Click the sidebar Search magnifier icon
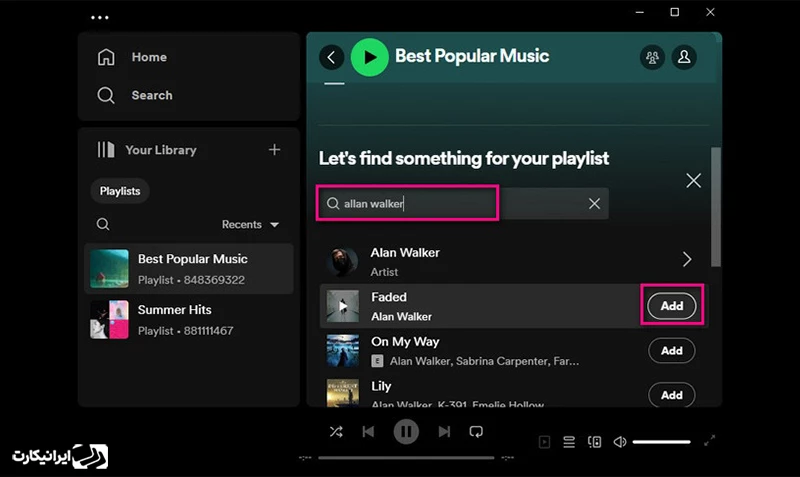This screenshot has height=477, width=800. coord(106,95)
